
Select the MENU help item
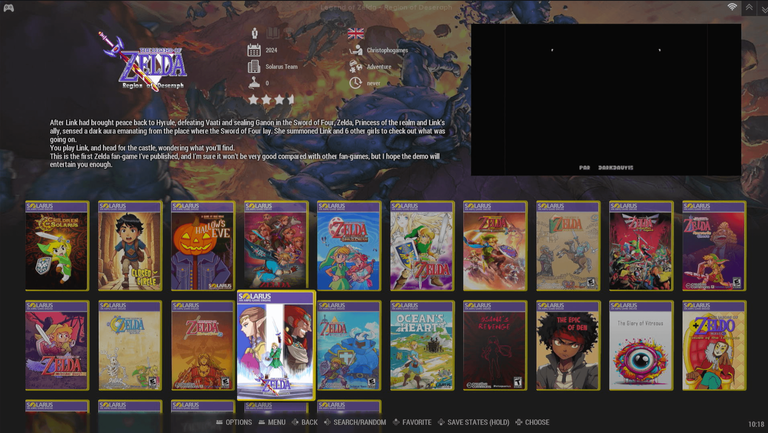[x=272, y=422]
